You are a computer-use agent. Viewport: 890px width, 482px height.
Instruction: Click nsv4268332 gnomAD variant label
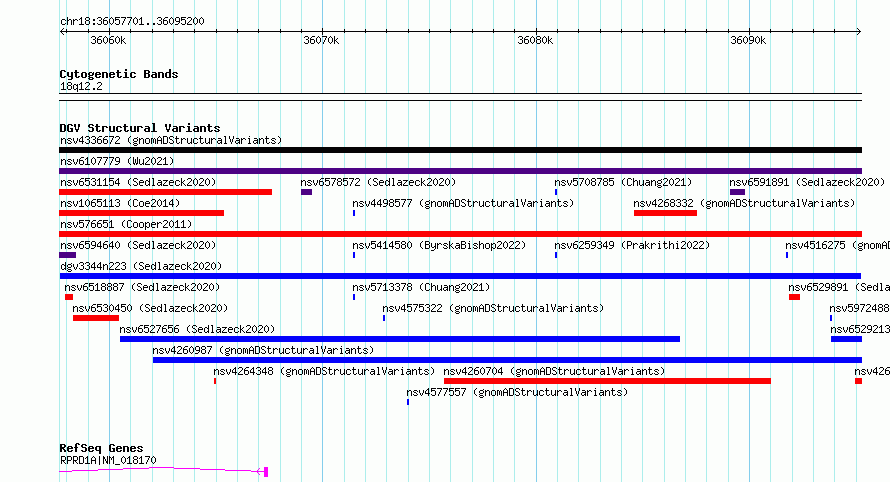click(x=744, y=203)
